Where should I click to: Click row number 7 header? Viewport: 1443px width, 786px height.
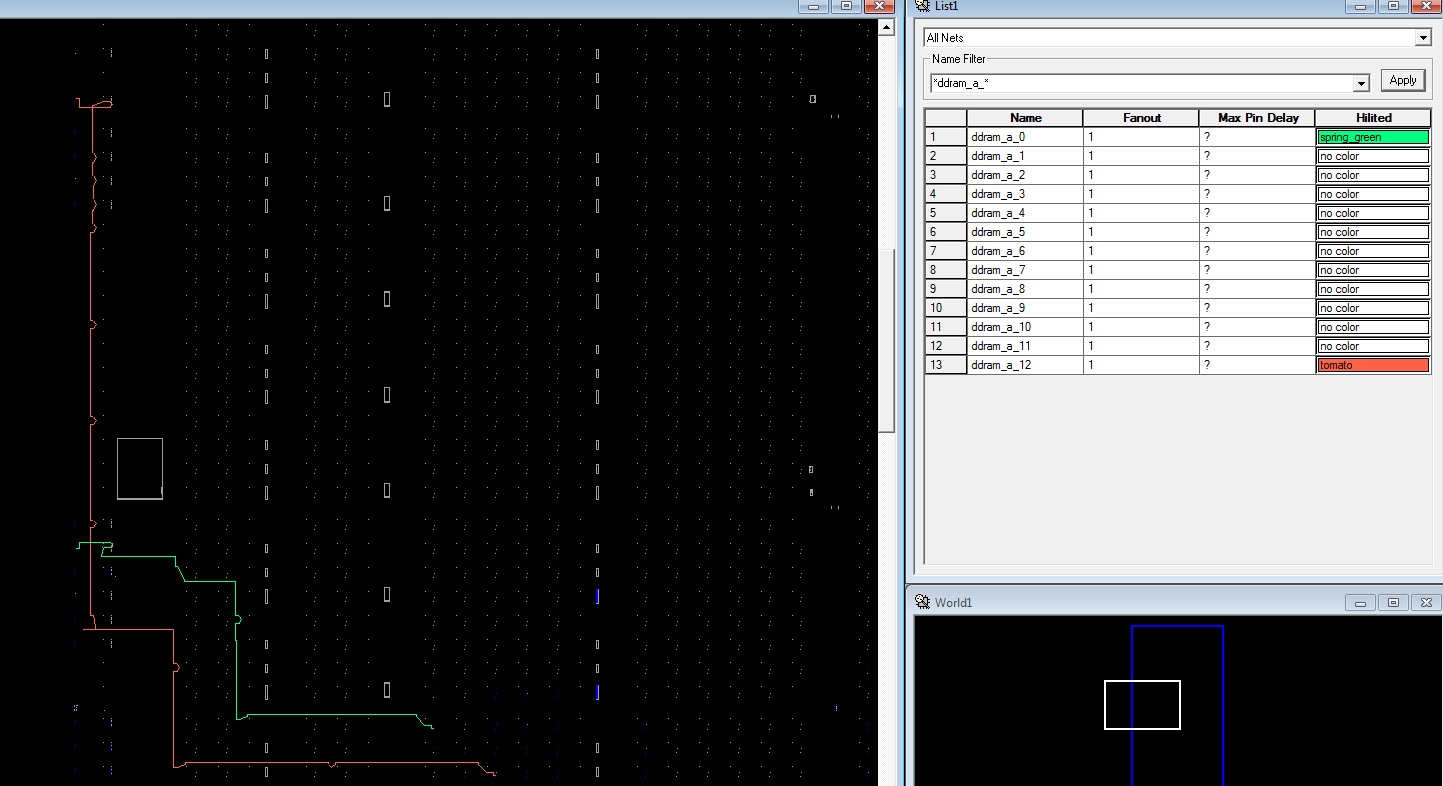946,251
